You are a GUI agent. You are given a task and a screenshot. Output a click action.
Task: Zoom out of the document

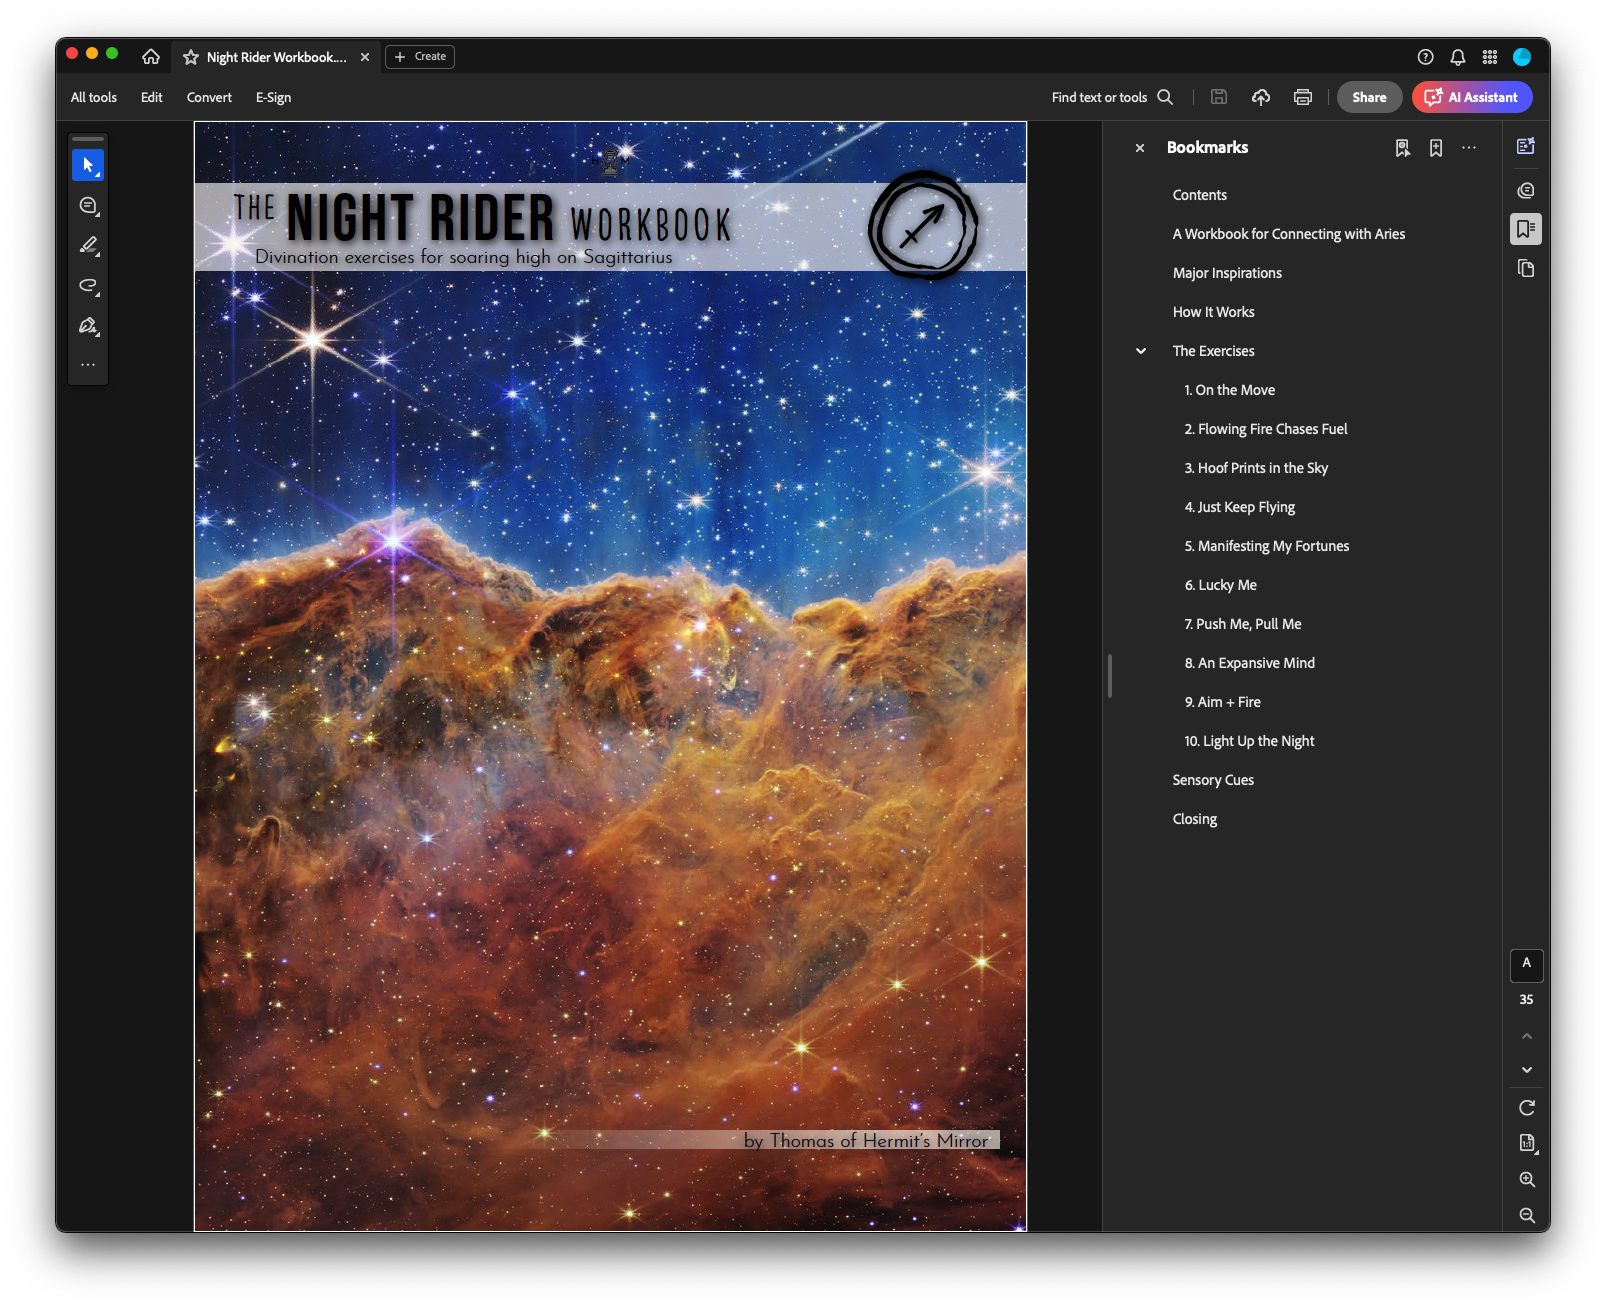pos(1527,1215)
